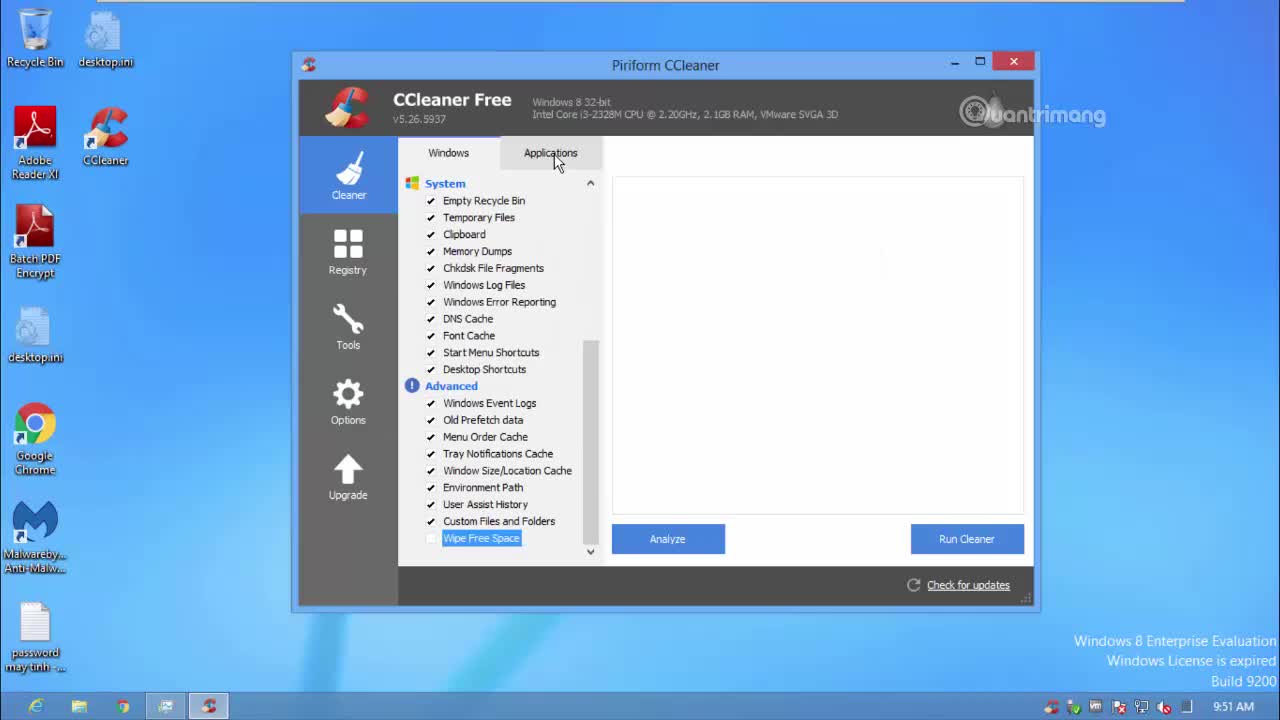The width and height of the screenshot is (1280, 720).
Task: Click the blue info icon beside Advanced
Action: coord(412,386)
